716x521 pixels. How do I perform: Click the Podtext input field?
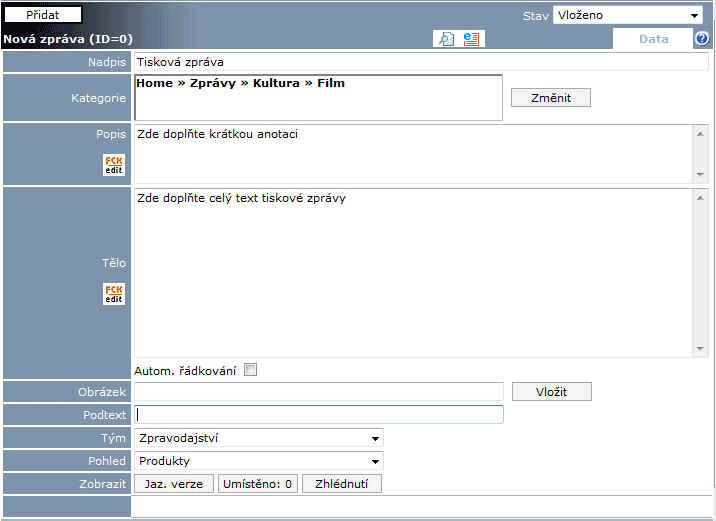tap(319, 415)
